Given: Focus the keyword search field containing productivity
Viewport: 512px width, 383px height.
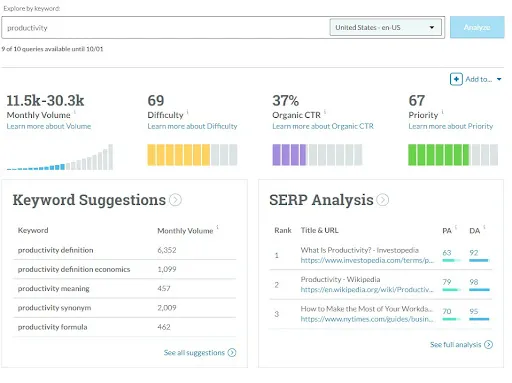Looking at the screenshot, I should [165, 28].
